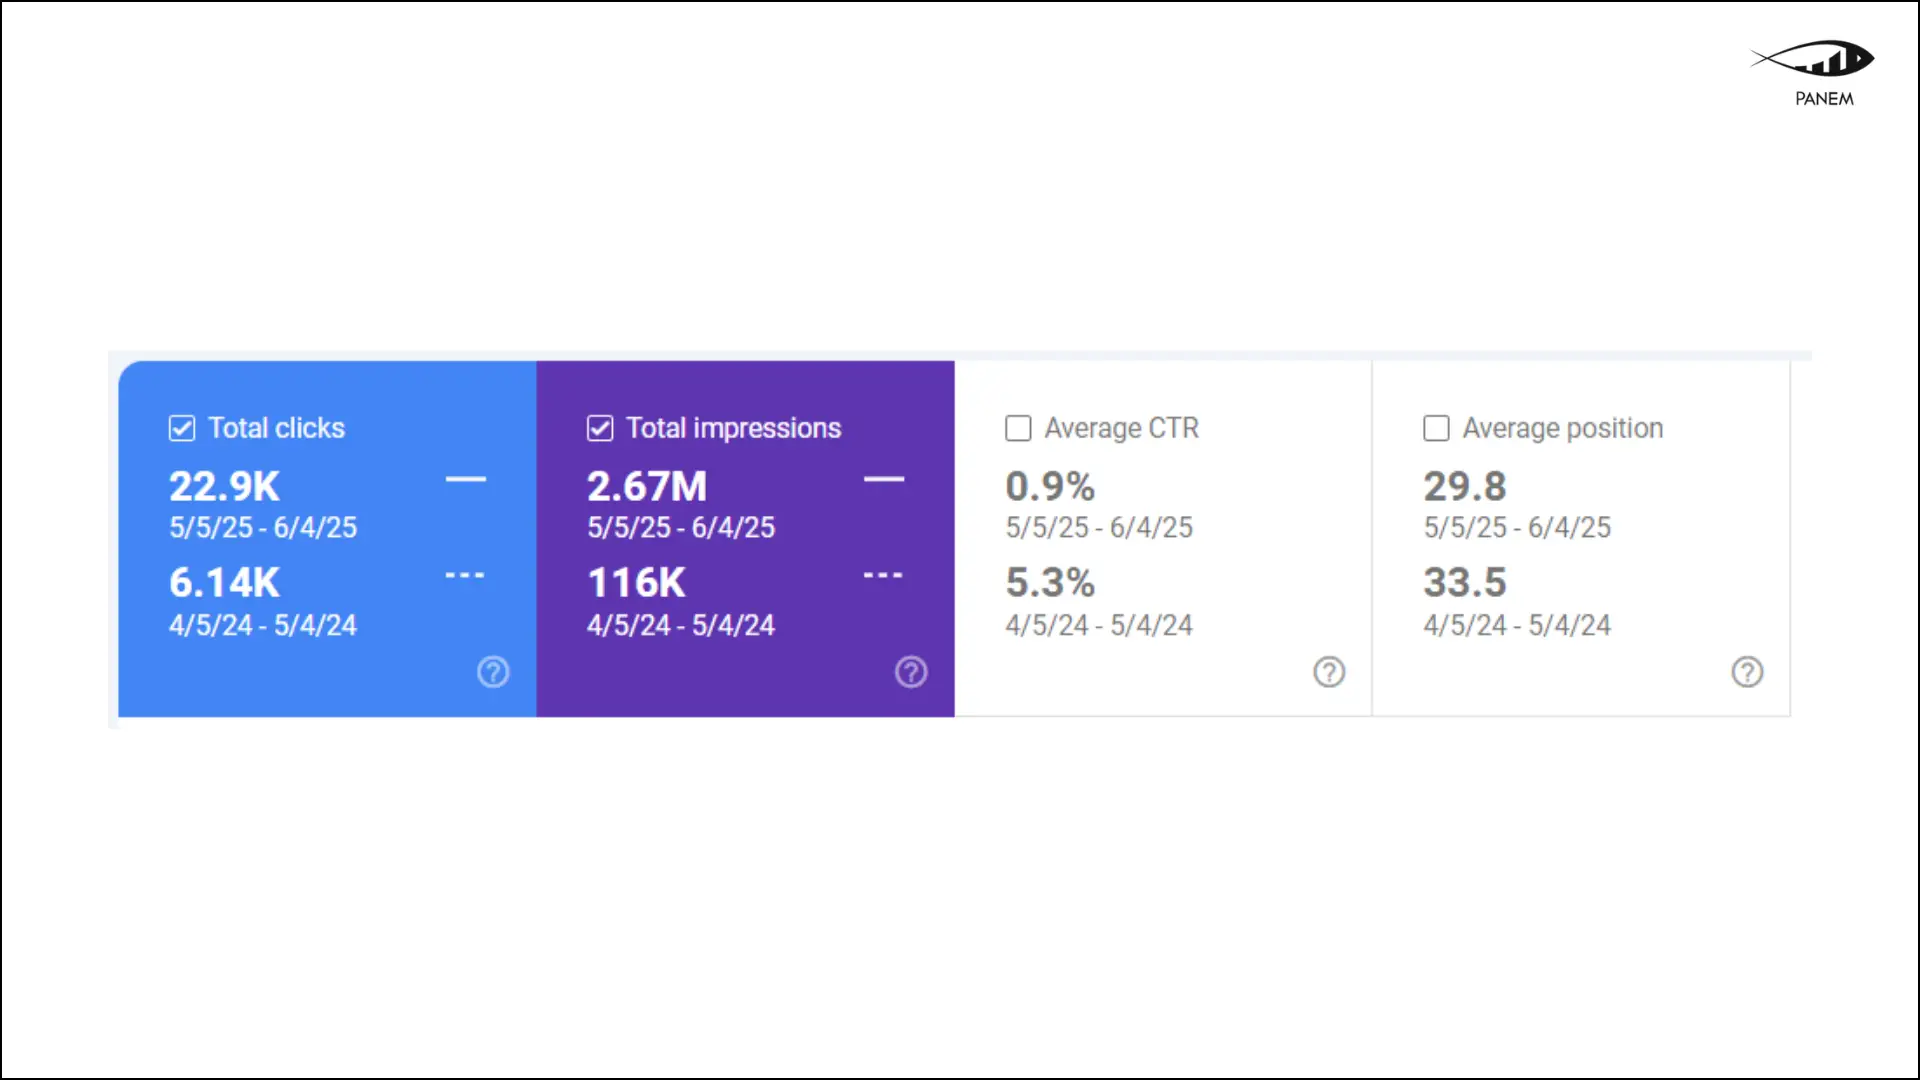Click dashed line legend in Total impressions
Image resolution: width=1920 pixels, height=1080 pixels.
pos(883,576)
